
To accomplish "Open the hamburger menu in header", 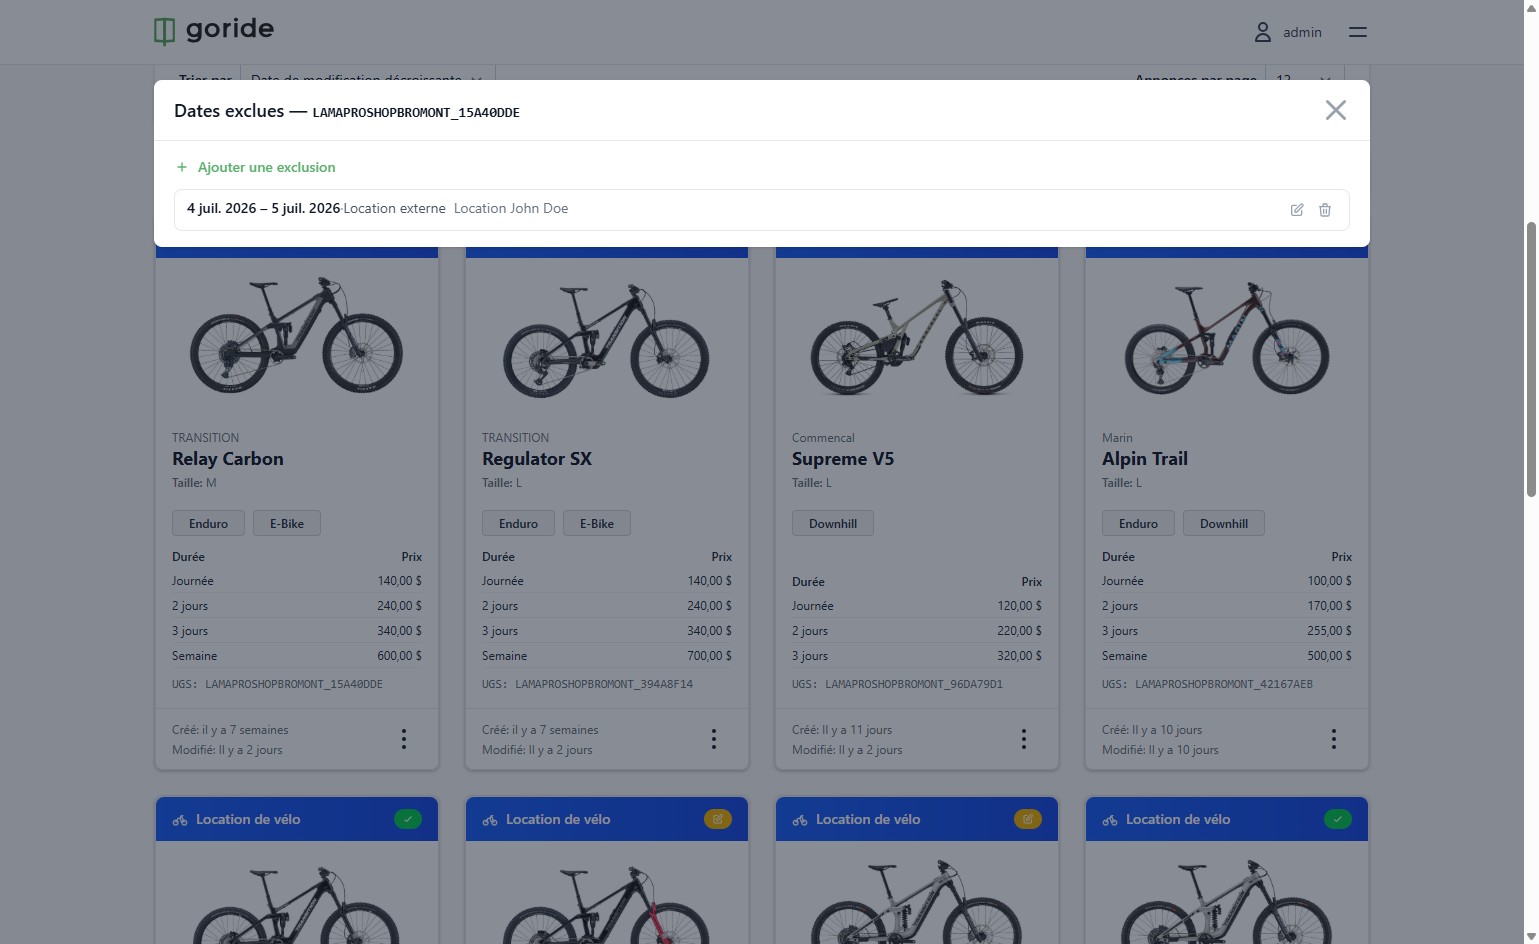I will click(x=1357, y=32).
